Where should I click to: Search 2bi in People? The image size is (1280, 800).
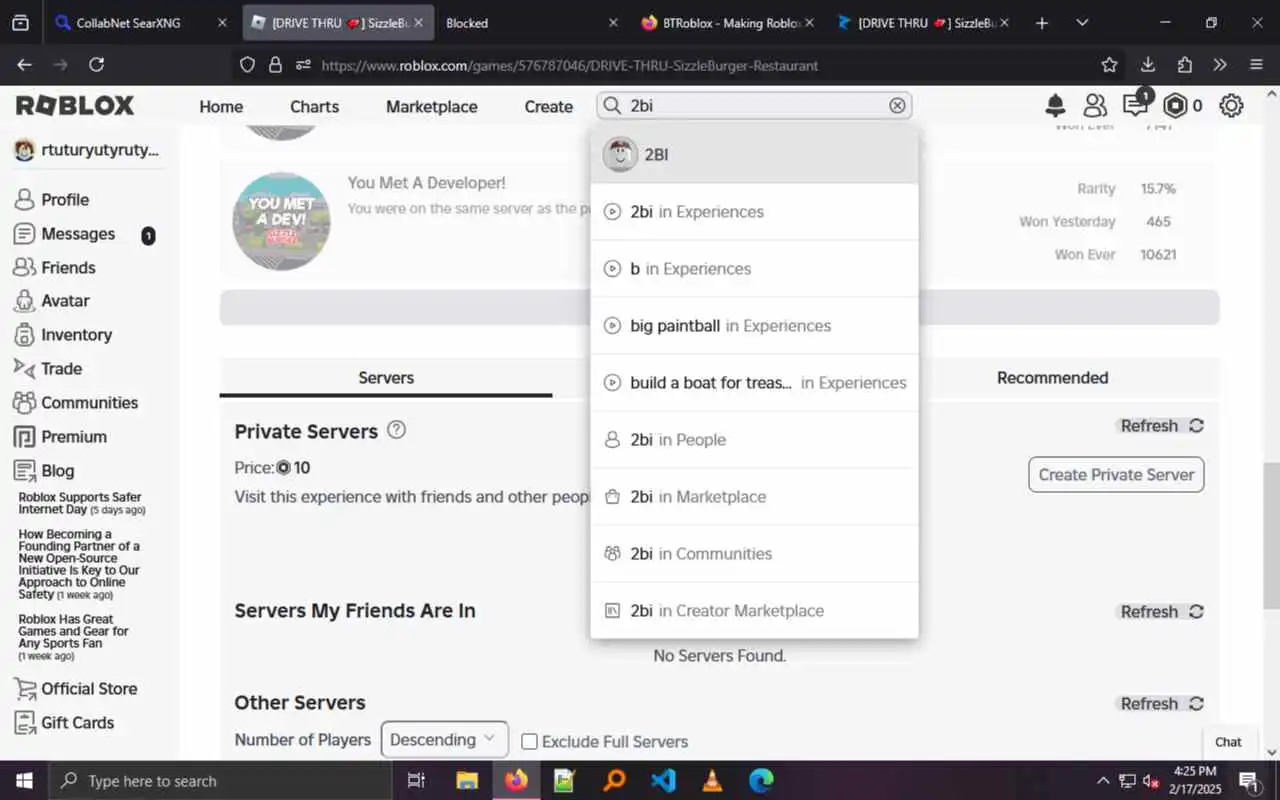(754, 440)
